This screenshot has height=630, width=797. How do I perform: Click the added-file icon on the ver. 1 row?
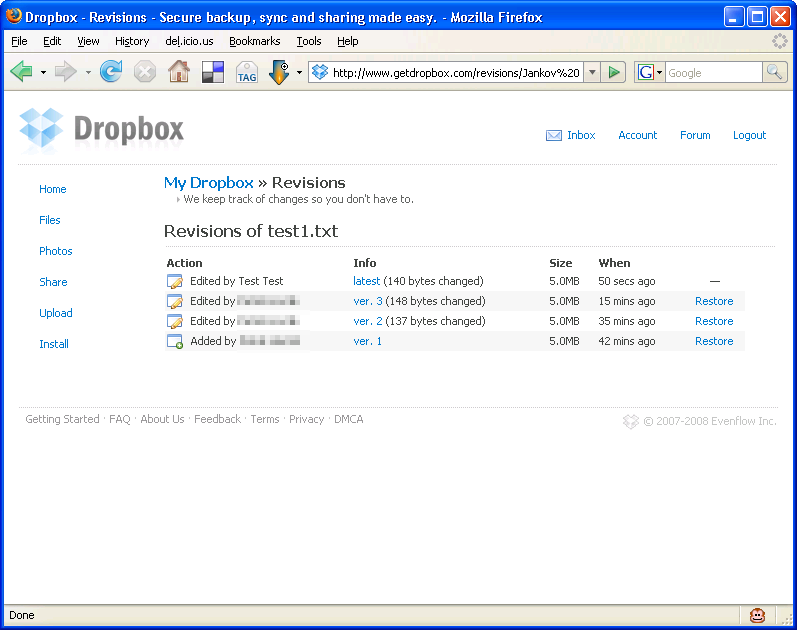tap(175, 341)
